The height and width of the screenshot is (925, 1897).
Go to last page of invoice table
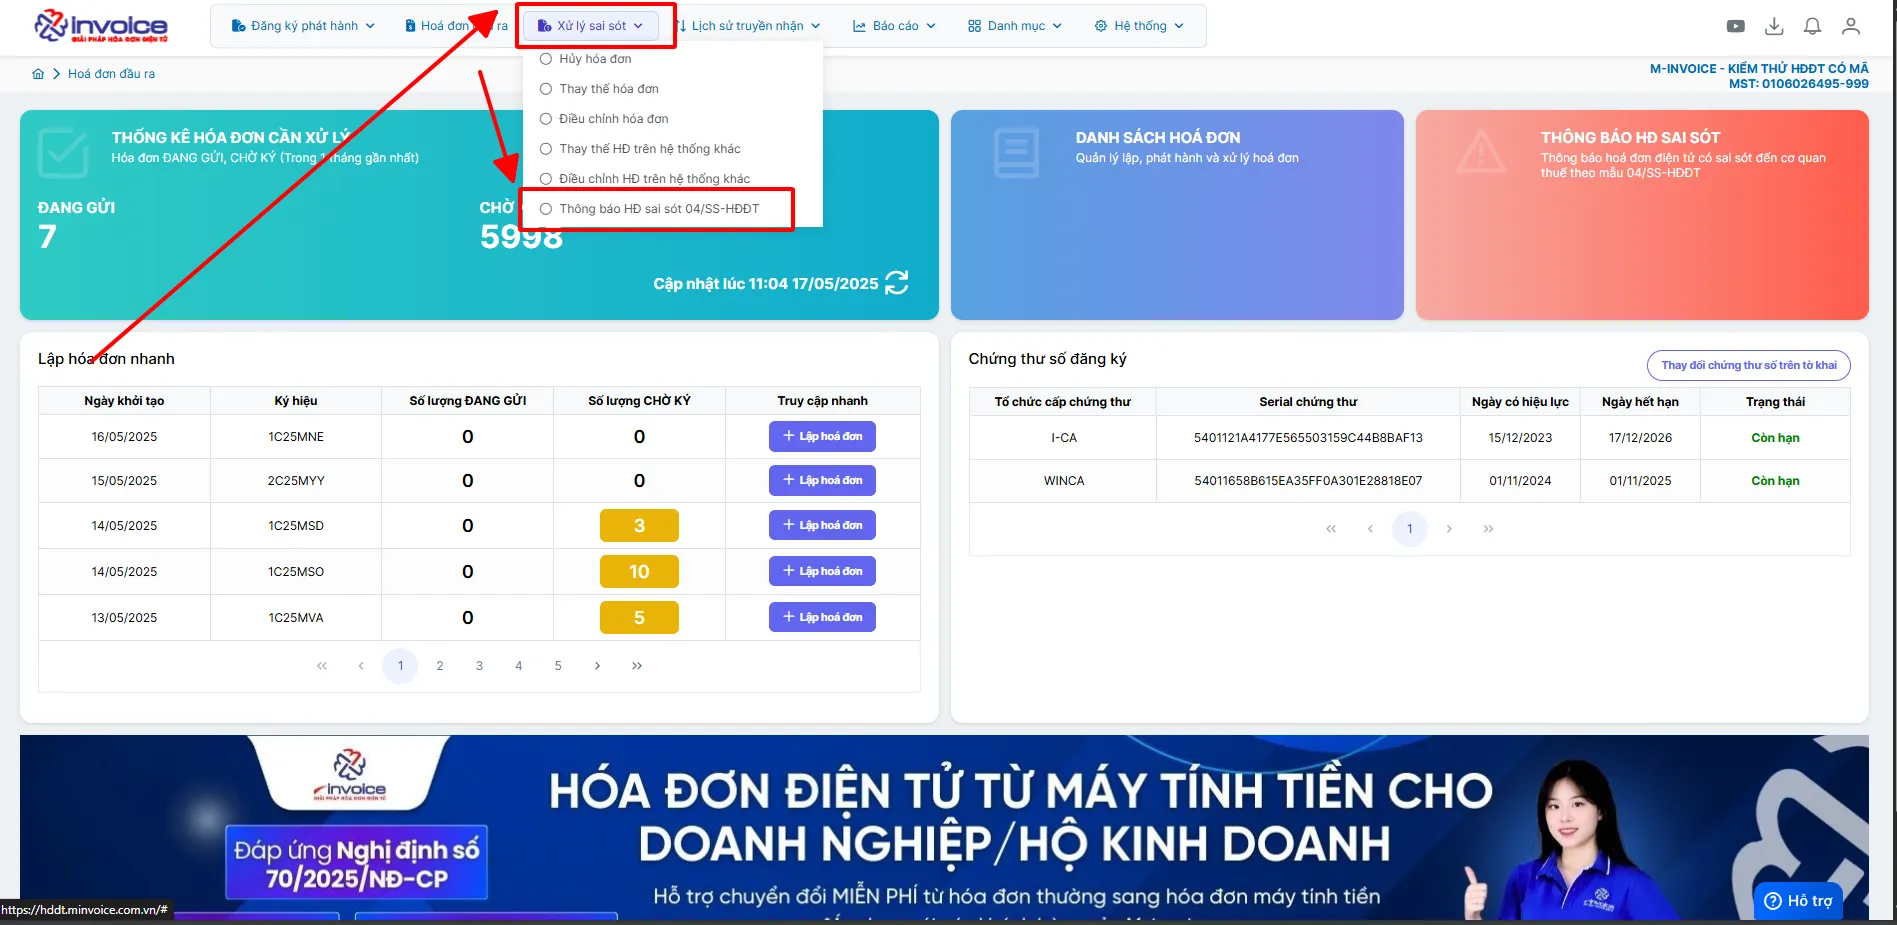coord(637,666)
